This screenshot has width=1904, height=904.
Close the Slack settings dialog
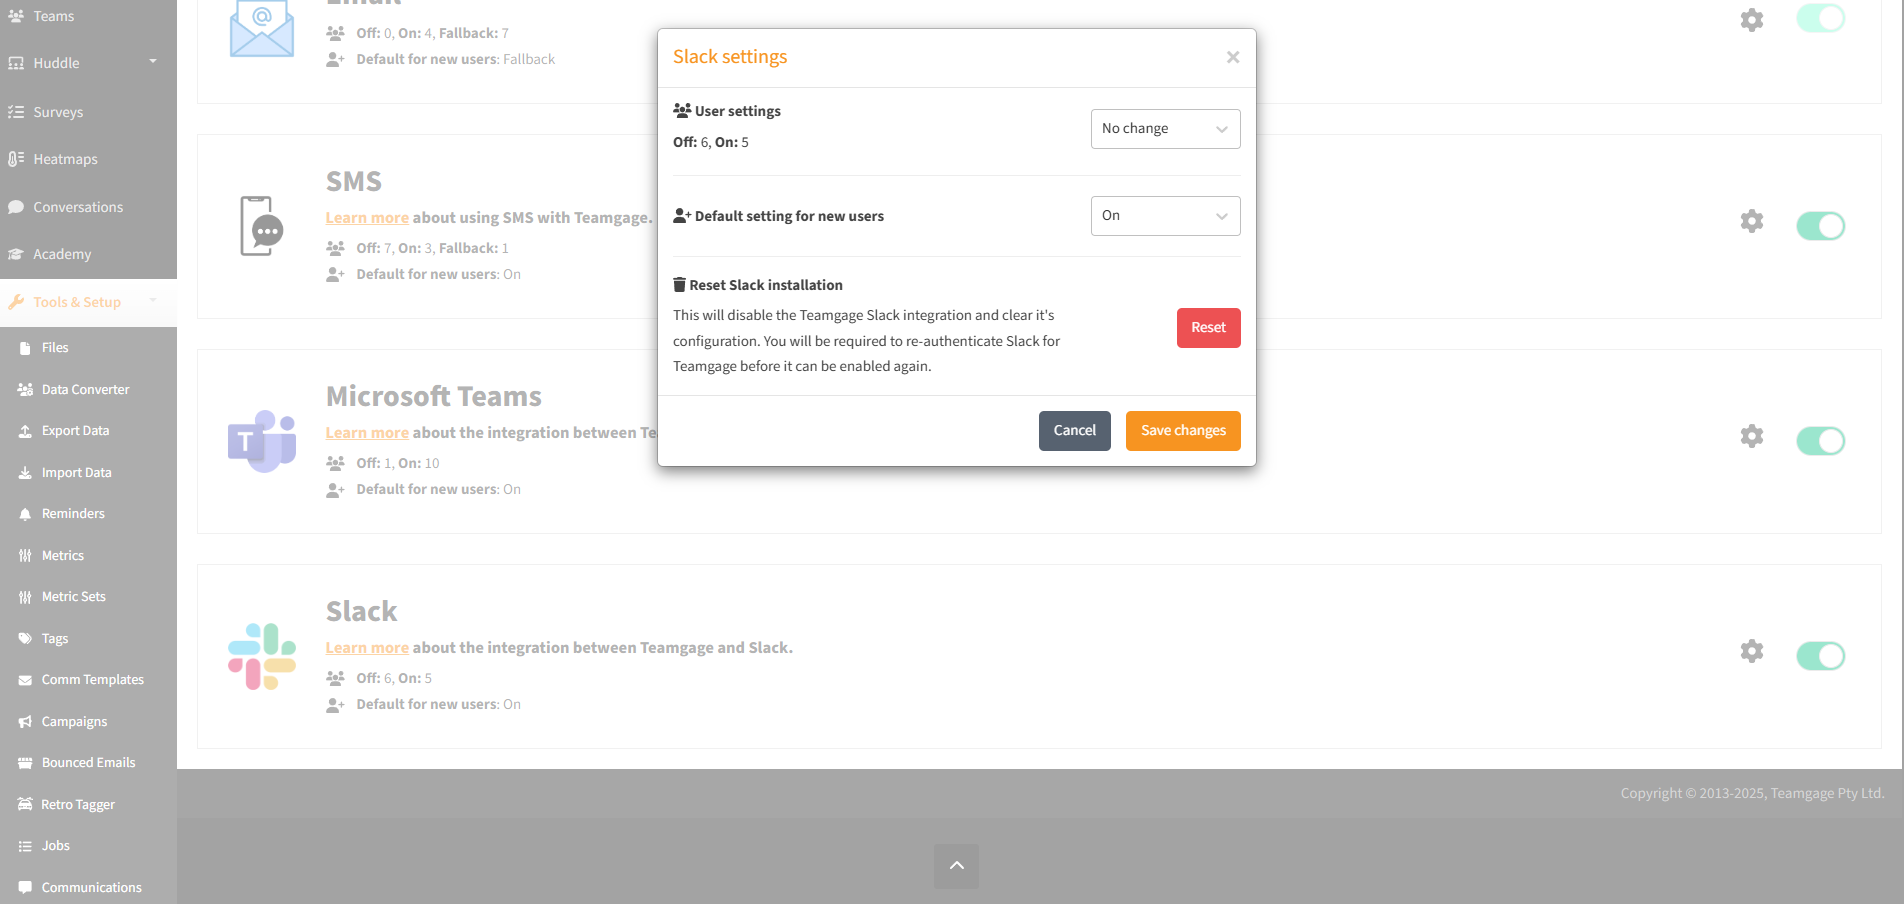point(1233,58)
